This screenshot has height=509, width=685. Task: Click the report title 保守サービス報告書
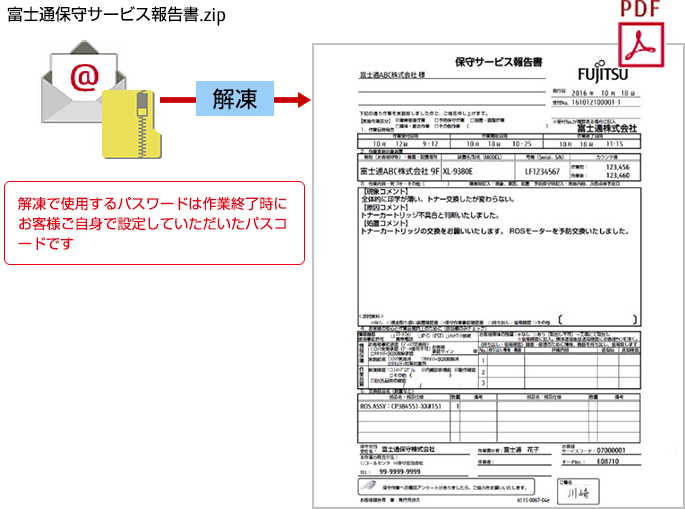pos(498,62)
